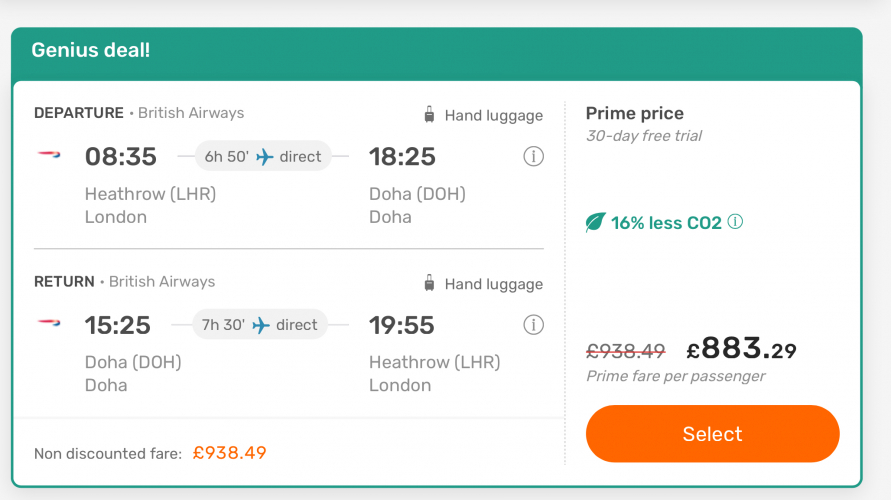Click the departure hand luggage suitcase icon
891x500 pixels.
pyautogui.click(x=430, y=115)
